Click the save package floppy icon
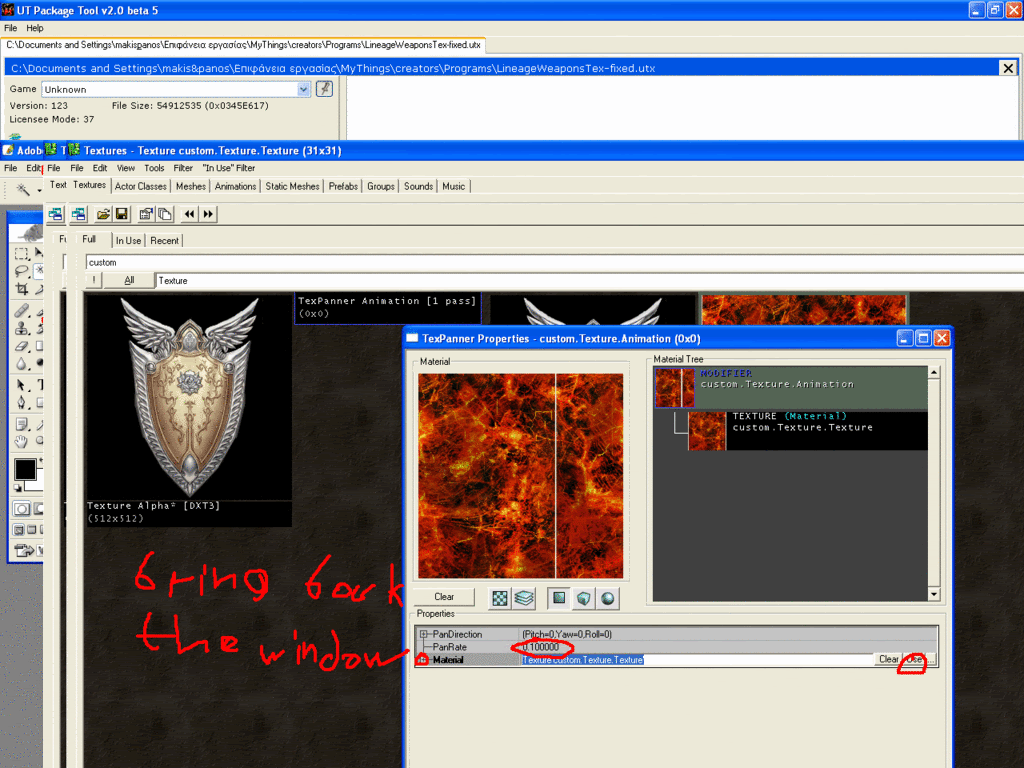 pos(121,214)
